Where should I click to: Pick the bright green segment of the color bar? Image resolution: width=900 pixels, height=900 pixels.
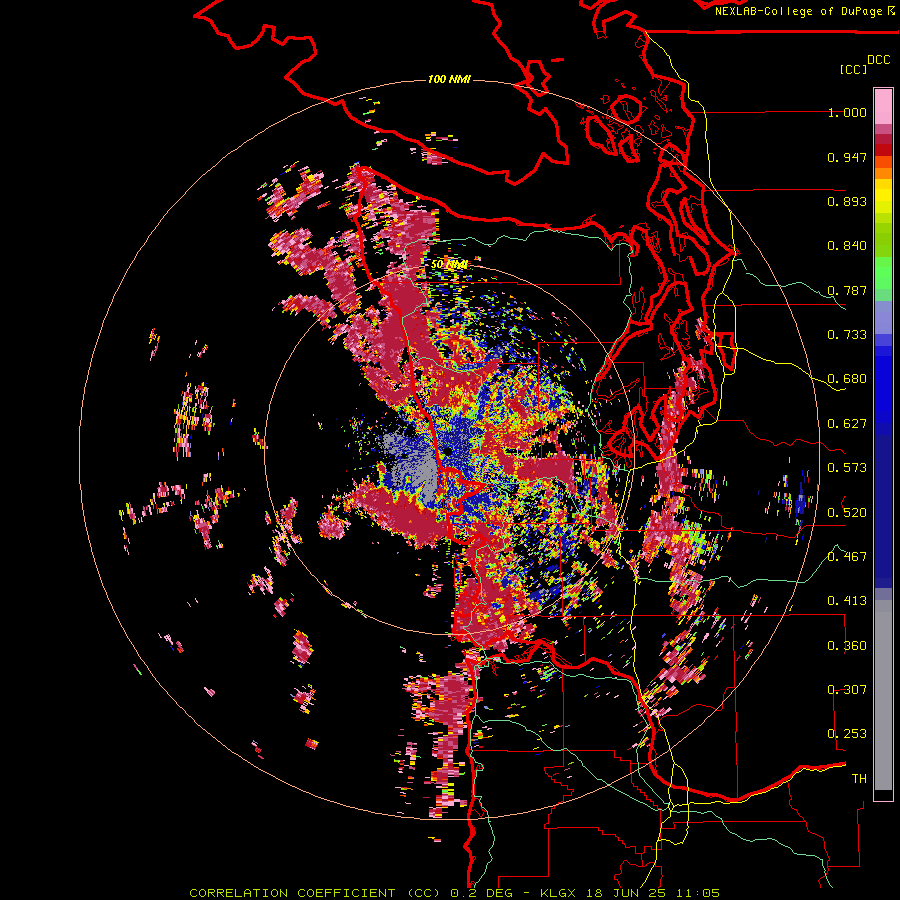click(883, 273)
